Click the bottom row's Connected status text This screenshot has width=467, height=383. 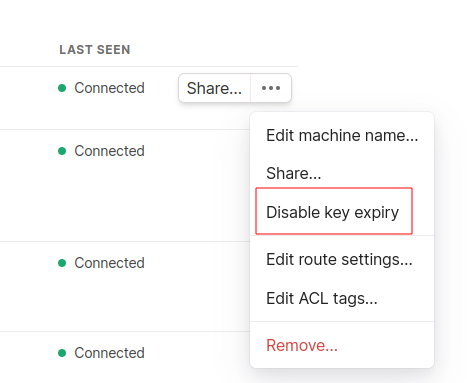click(109, 353)
